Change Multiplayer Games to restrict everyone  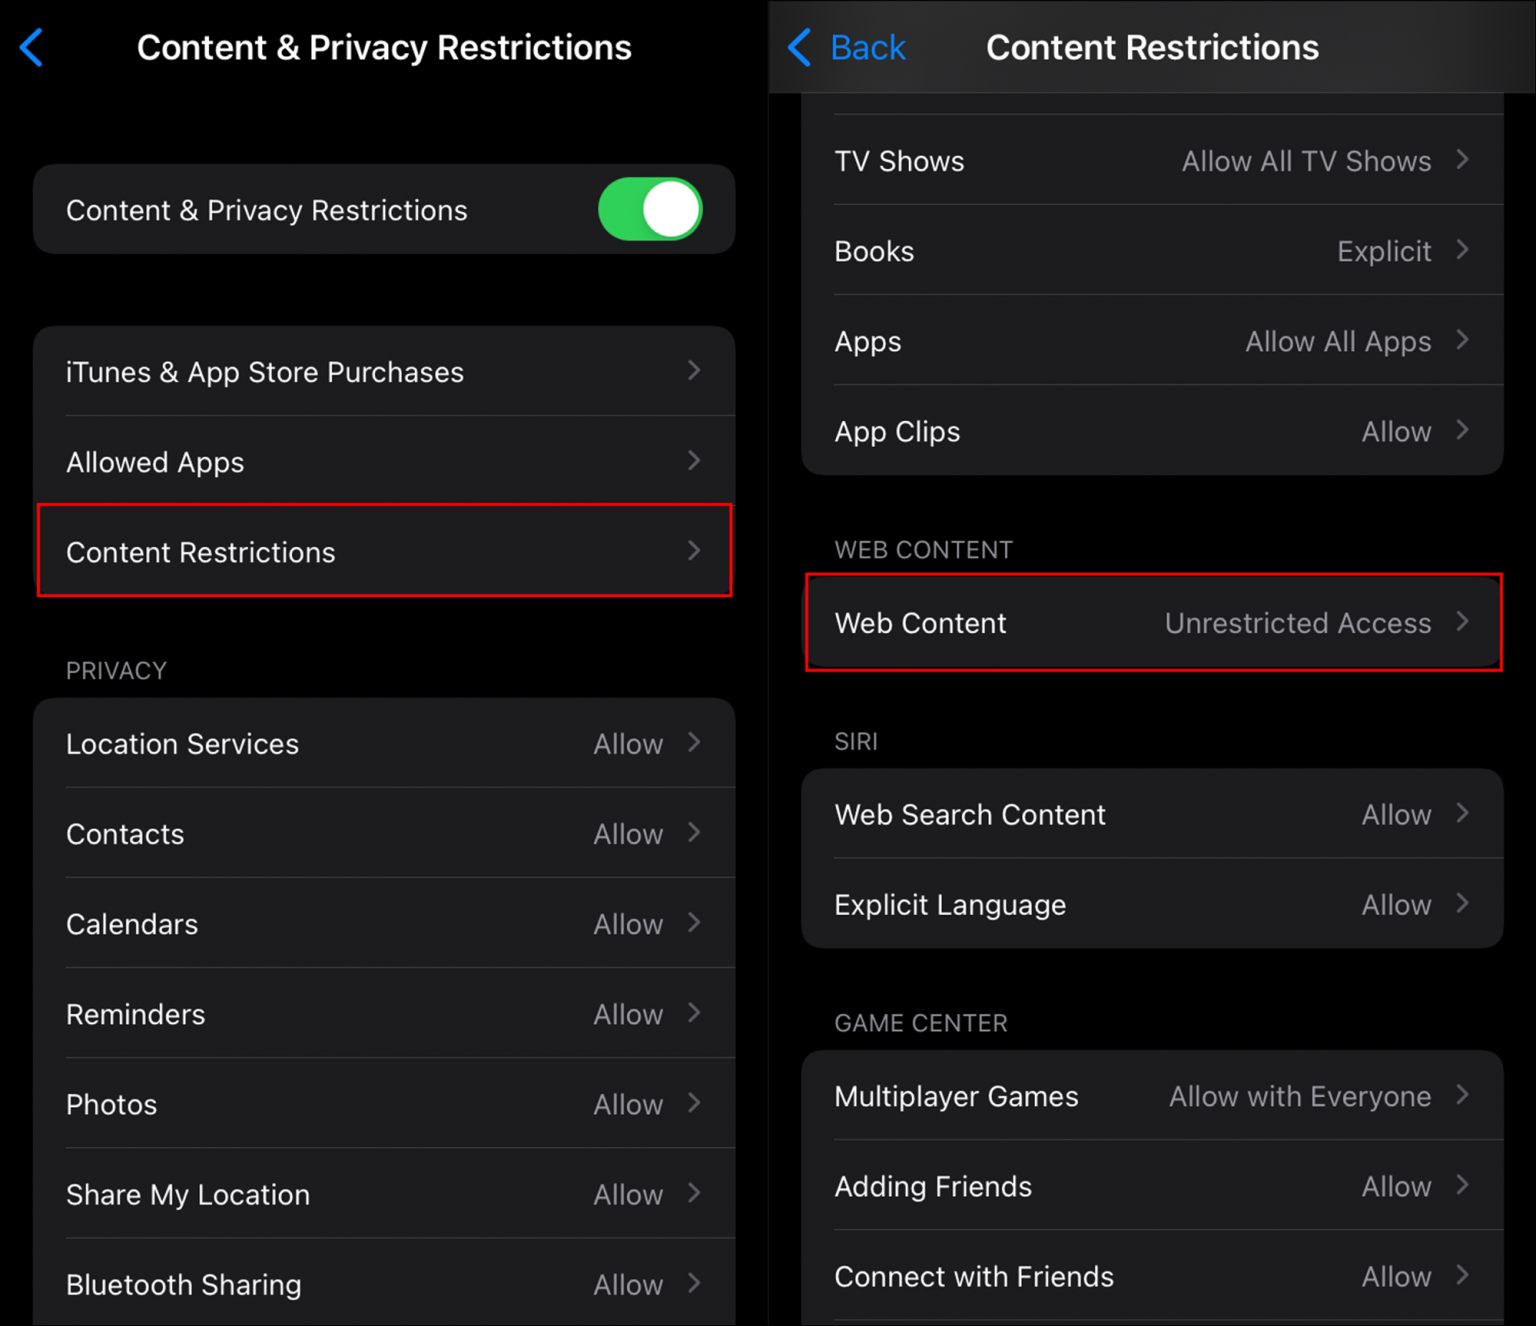pyautogui.click(x=1152, y=1096)
